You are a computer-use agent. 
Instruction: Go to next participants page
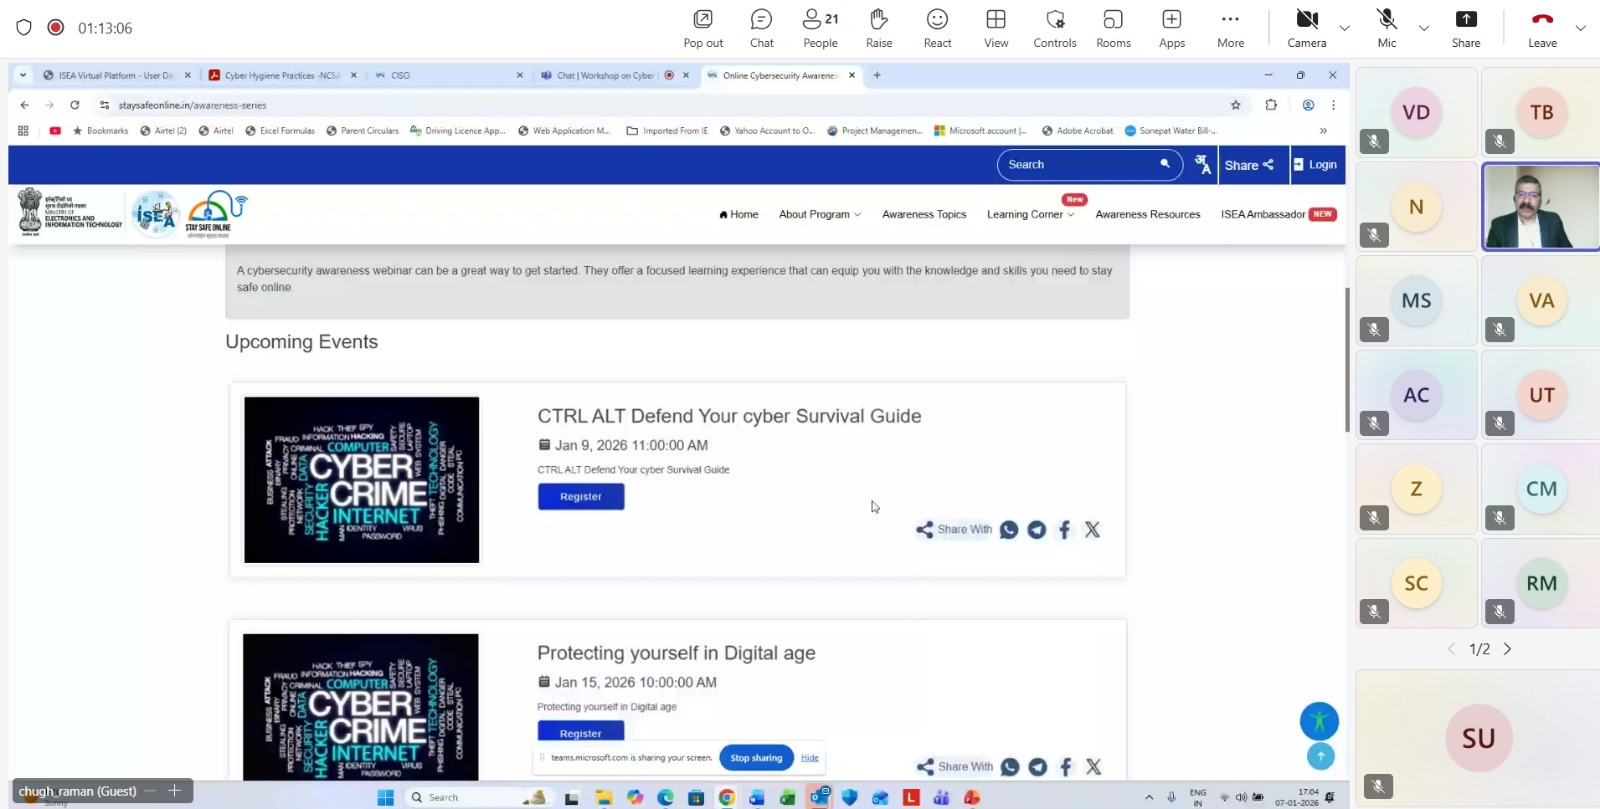[x=1508, y=649]
